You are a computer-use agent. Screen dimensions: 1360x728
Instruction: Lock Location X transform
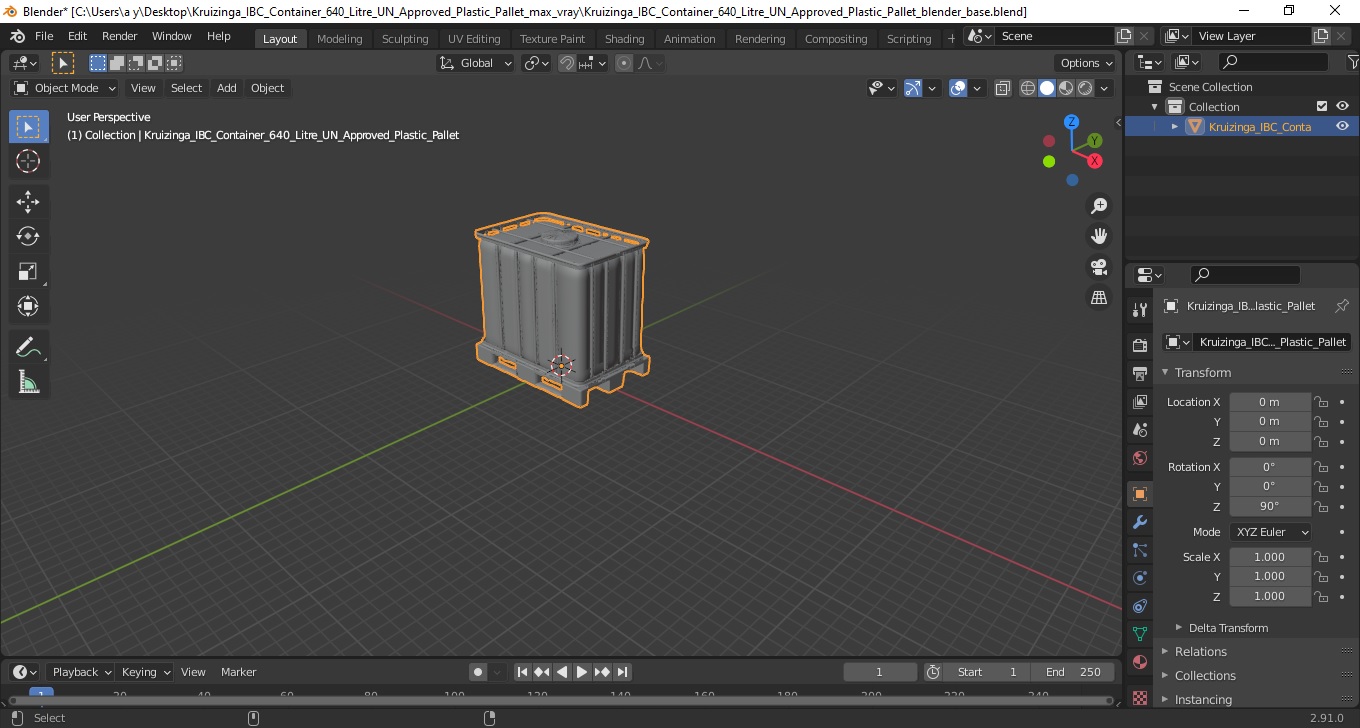1321,402
